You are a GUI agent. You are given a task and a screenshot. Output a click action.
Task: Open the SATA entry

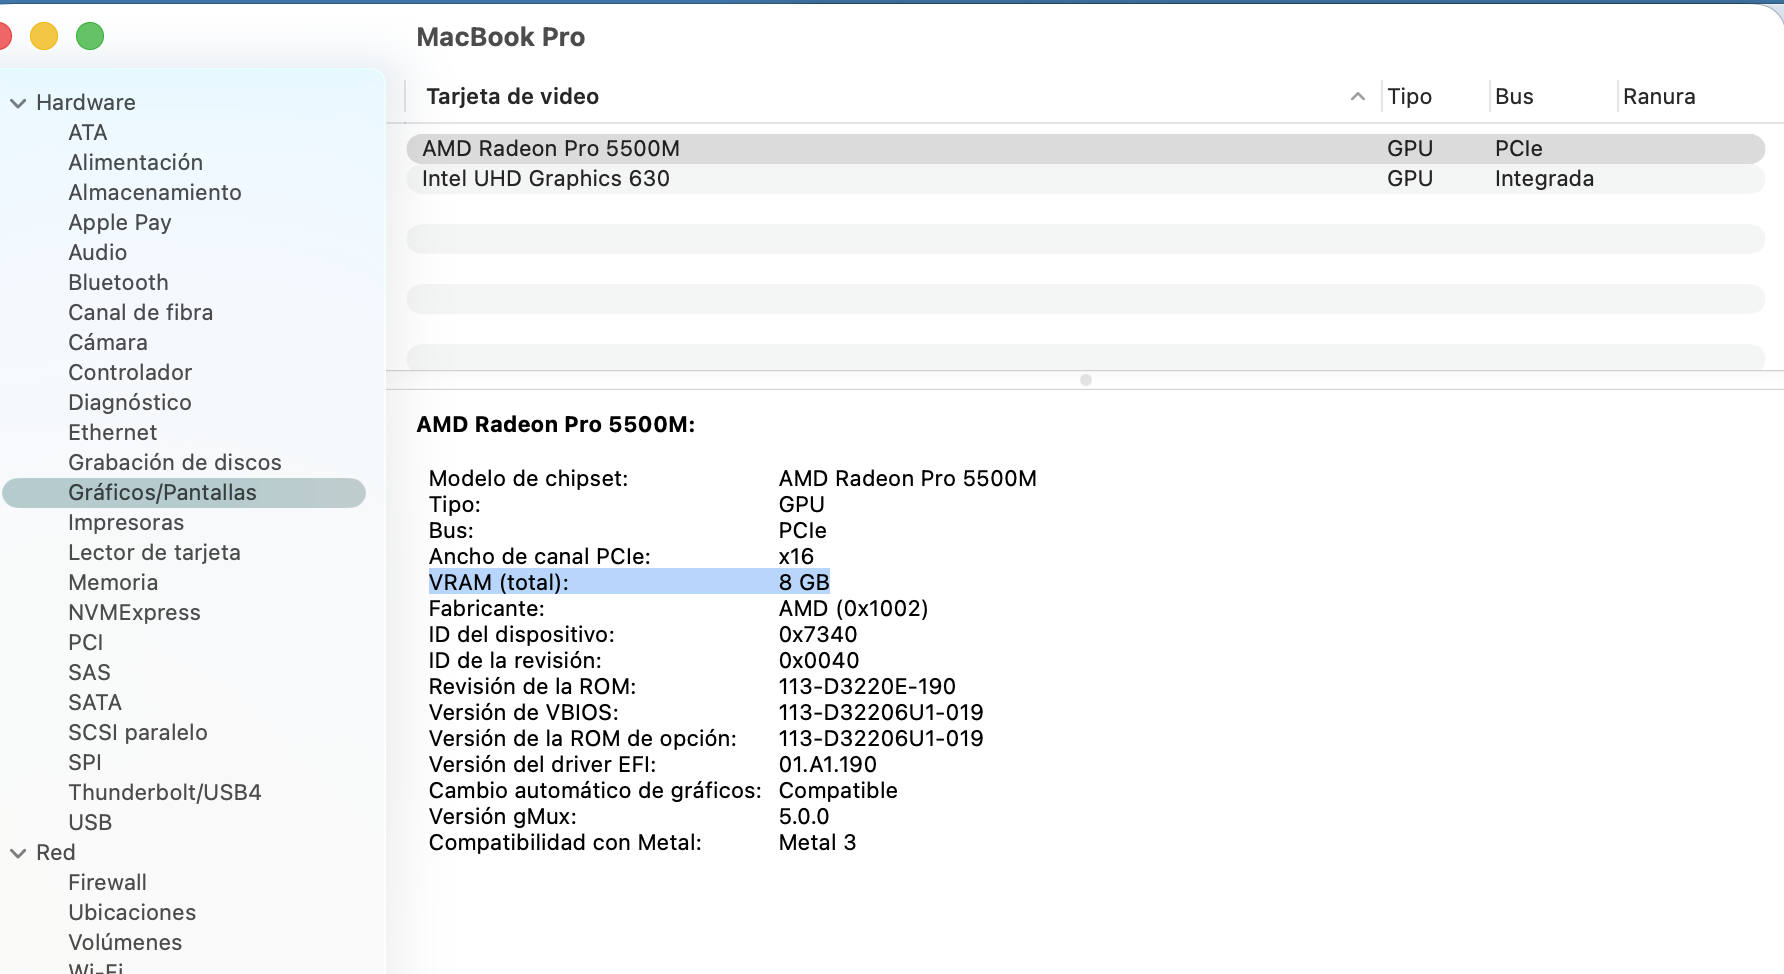coord(95,702)
